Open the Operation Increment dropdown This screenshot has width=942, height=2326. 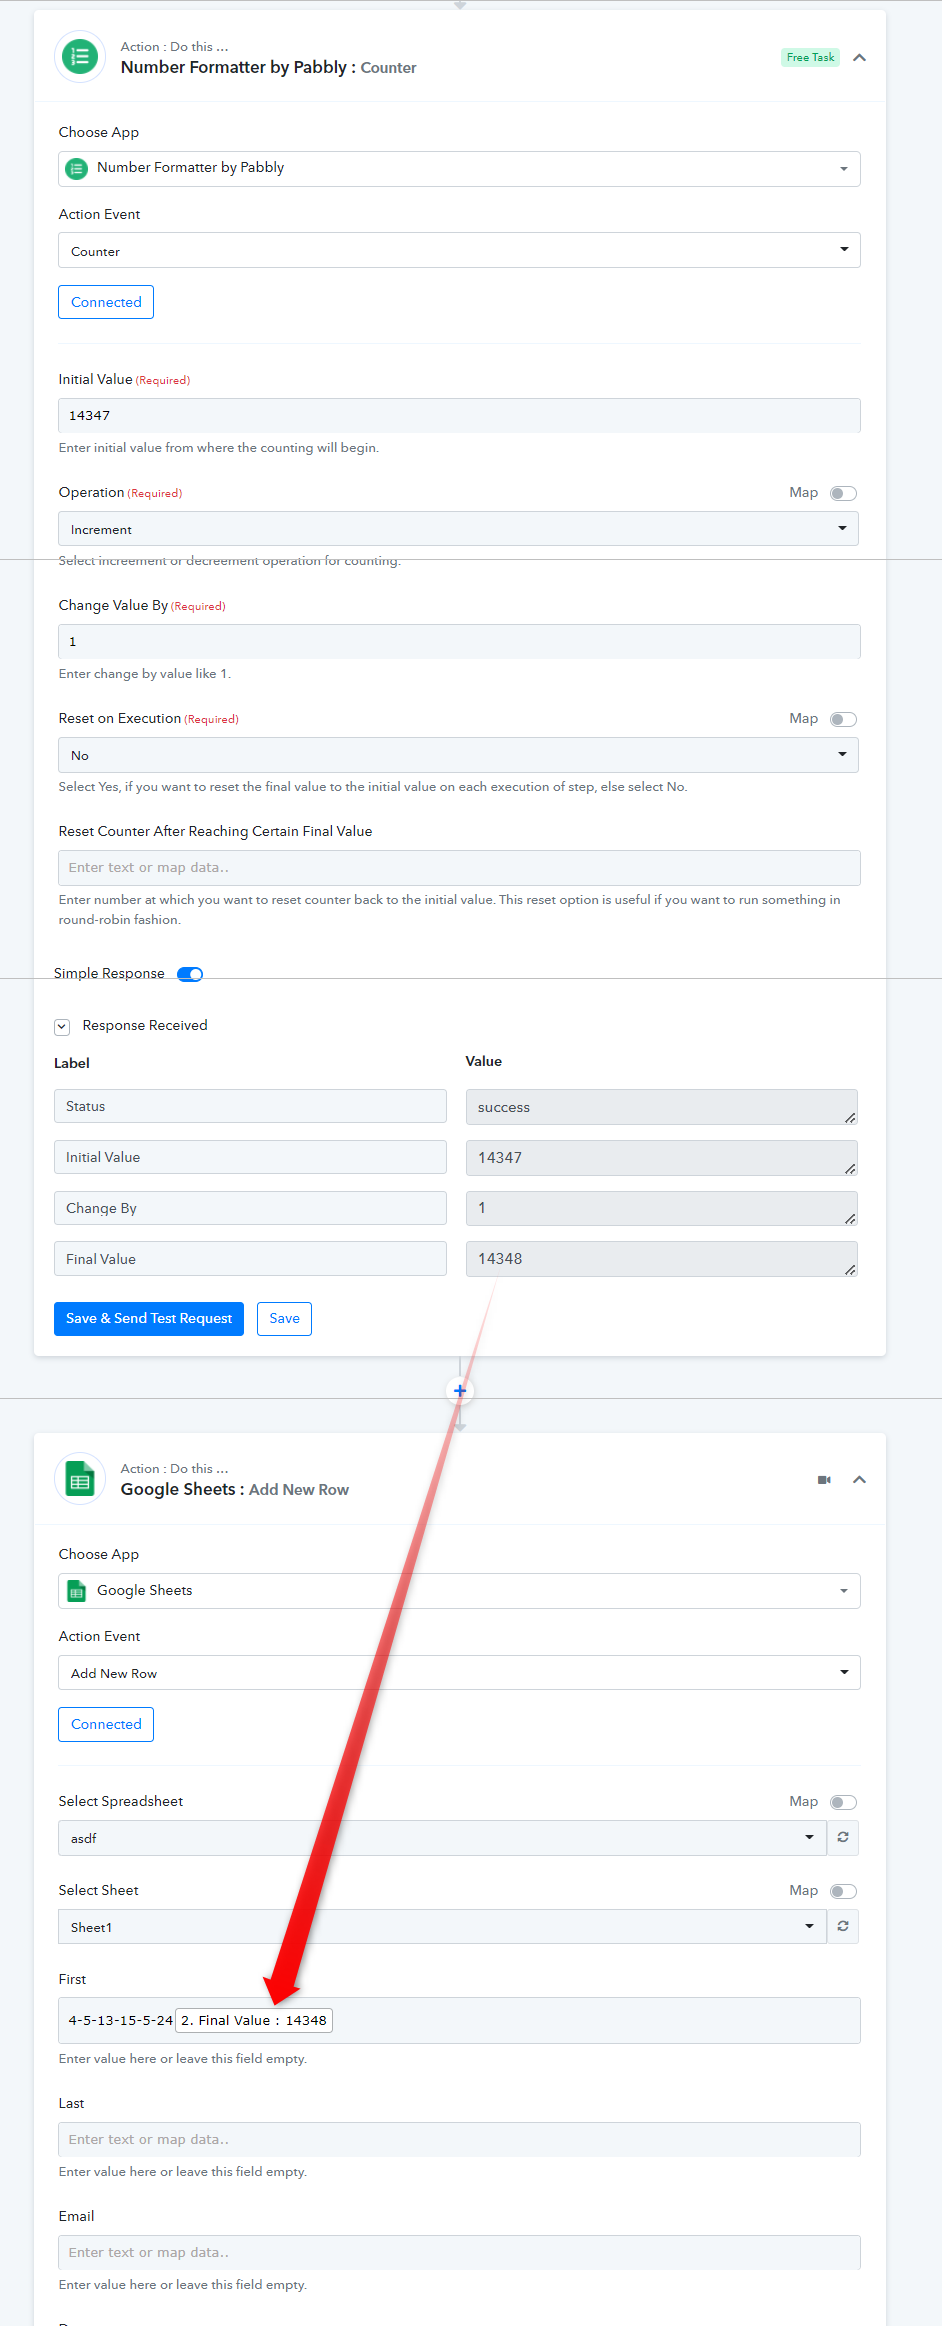[x=459, y=528]
